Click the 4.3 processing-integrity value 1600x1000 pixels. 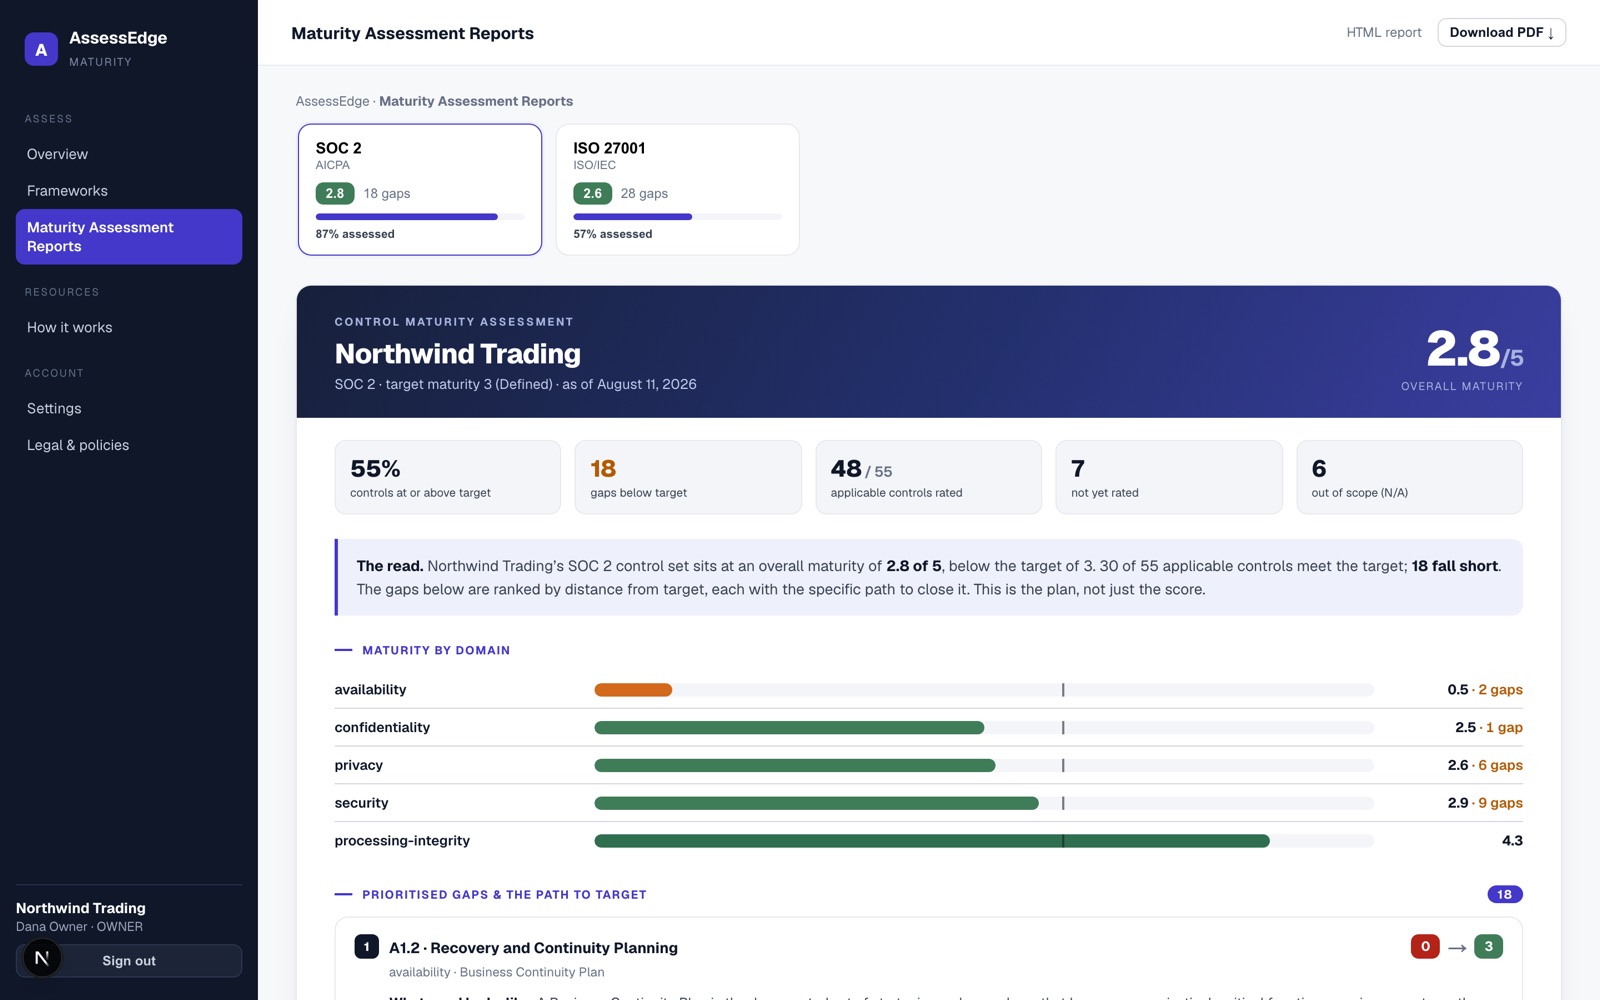pyautogui.click(x=1512, y=841)
